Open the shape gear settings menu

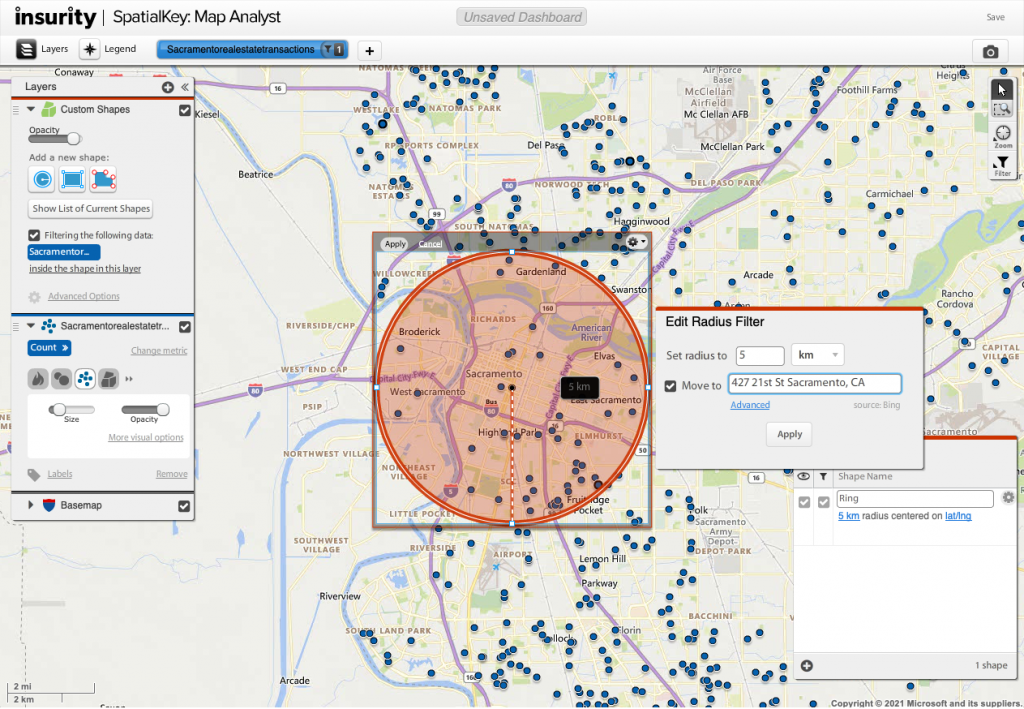pyautogui.click(x=635, y=242)
